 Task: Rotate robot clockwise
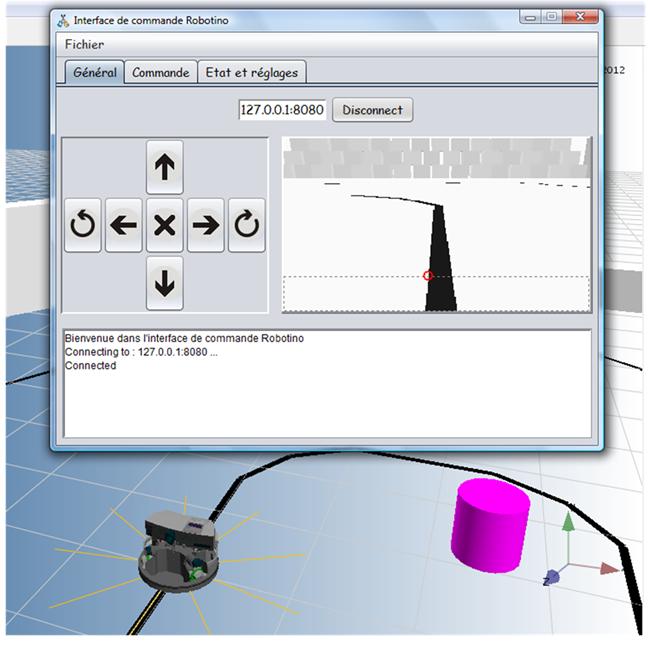246,225
